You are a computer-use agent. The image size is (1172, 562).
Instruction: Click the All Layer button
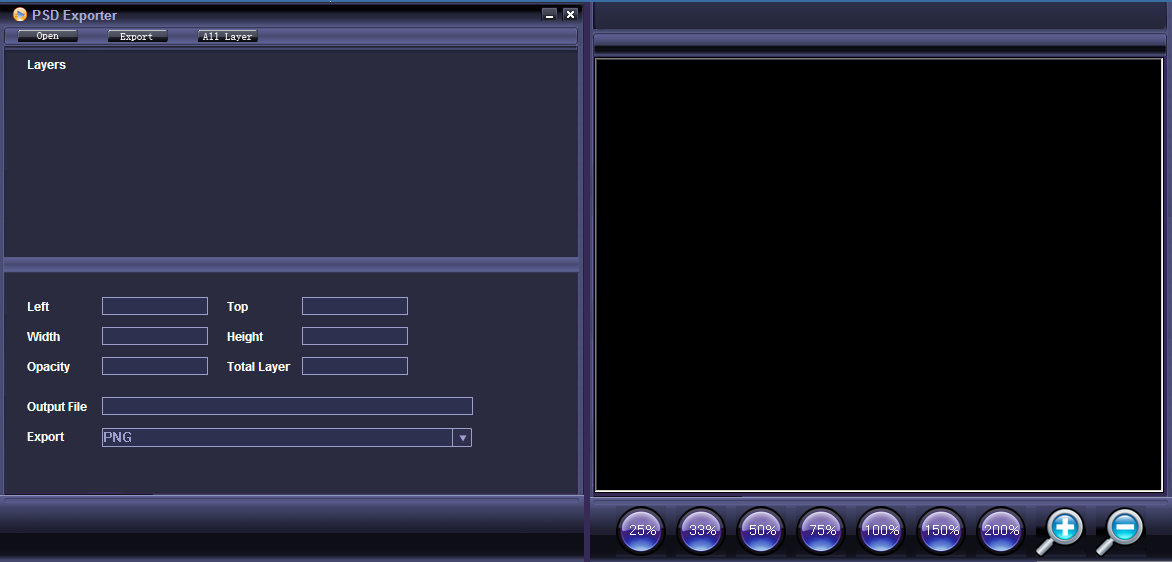pyautogui.click(x=227, y=36)
